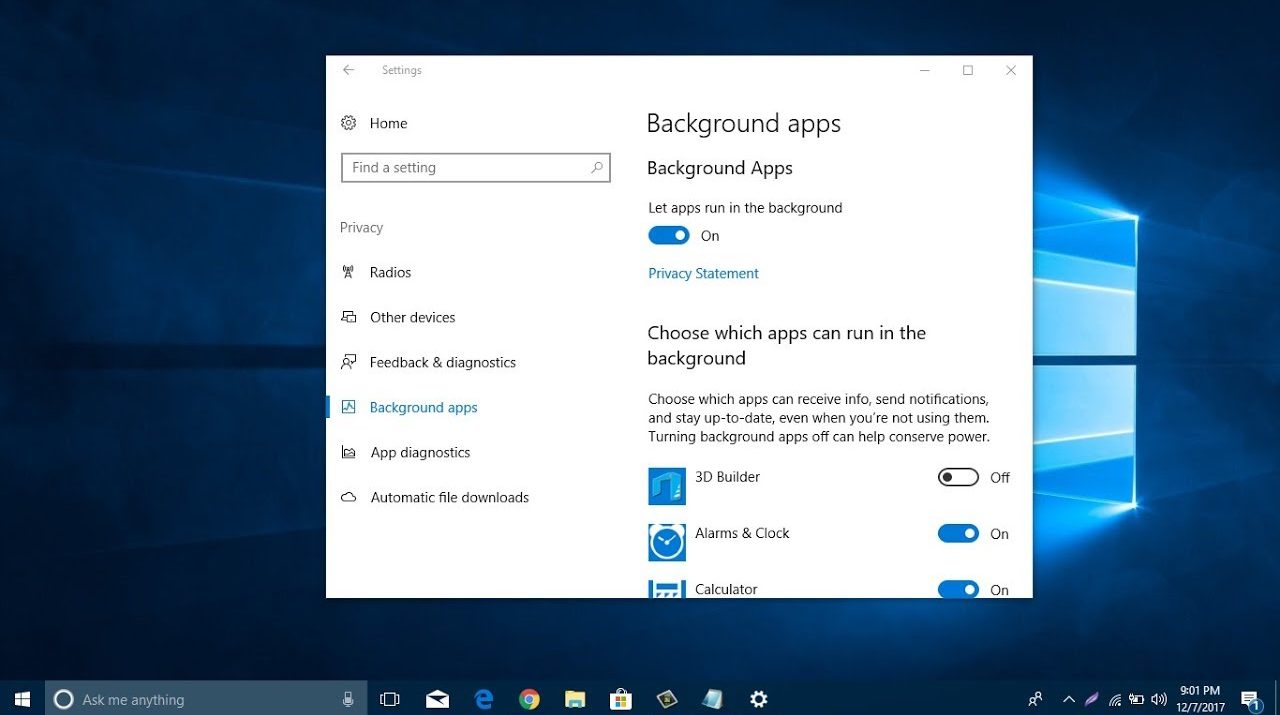
Task: Open the Privacy Statement link
Action: (703, 273)
